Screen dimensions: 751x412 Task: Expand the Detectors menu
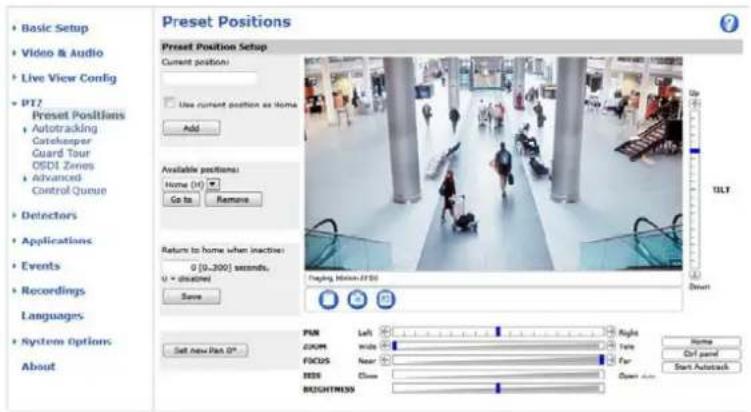click(49, 216)
